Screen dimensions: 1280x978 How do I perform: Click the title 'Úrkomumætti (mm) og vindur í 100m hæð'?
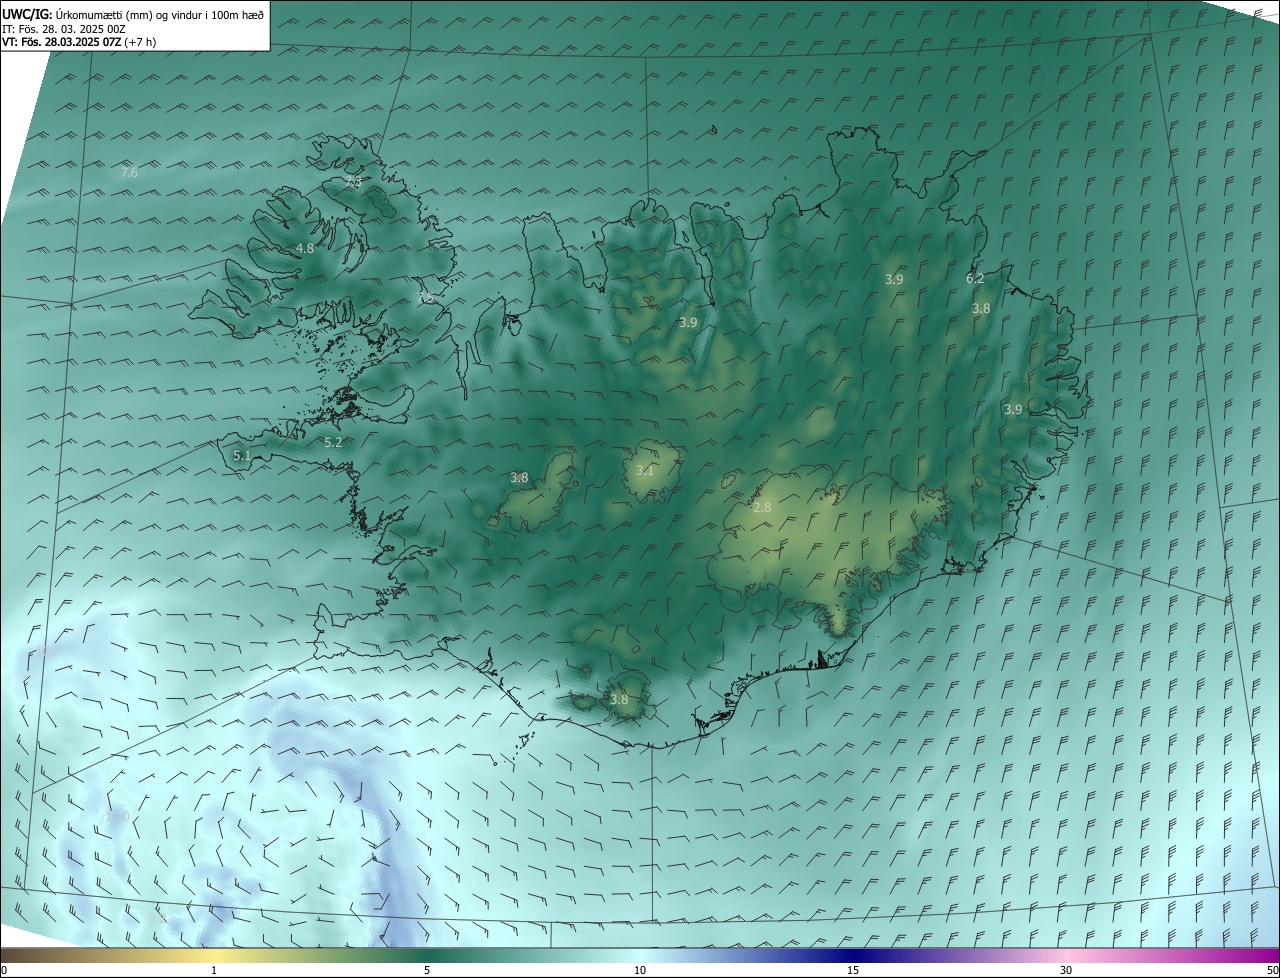161,14
